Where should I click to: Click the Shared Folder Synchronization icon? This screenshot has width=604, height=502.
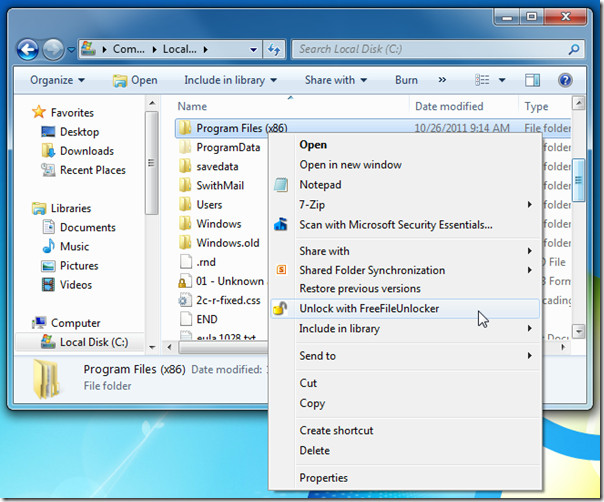[x=281, y=270]
